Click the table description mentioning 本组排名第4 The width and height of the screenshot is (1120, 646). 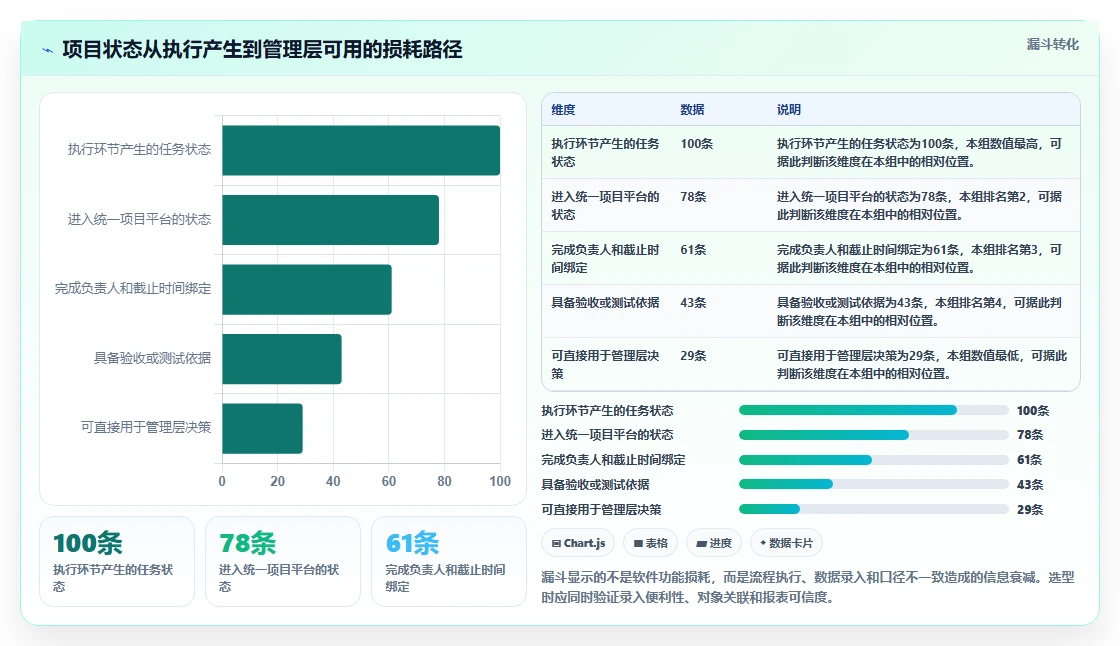tap(919, 312)
